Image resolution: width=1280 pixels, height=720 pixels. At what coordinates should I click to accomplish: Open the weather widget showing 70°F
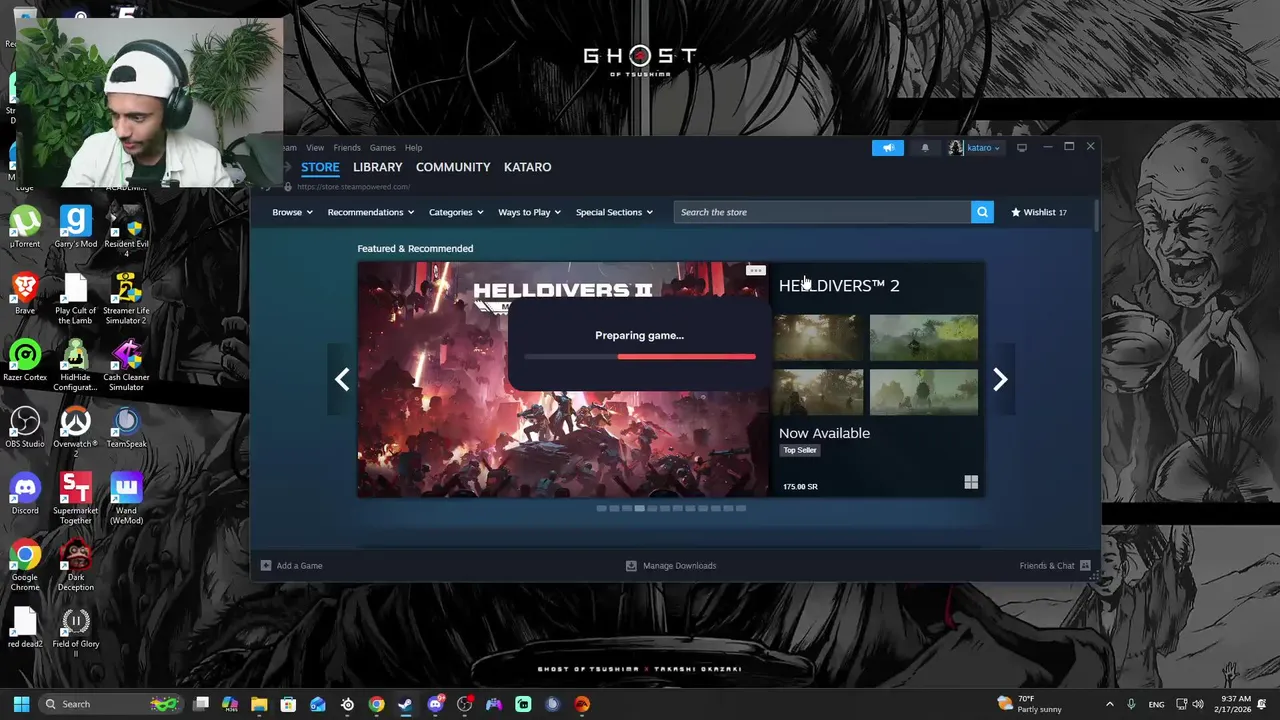pos(1030,704)
